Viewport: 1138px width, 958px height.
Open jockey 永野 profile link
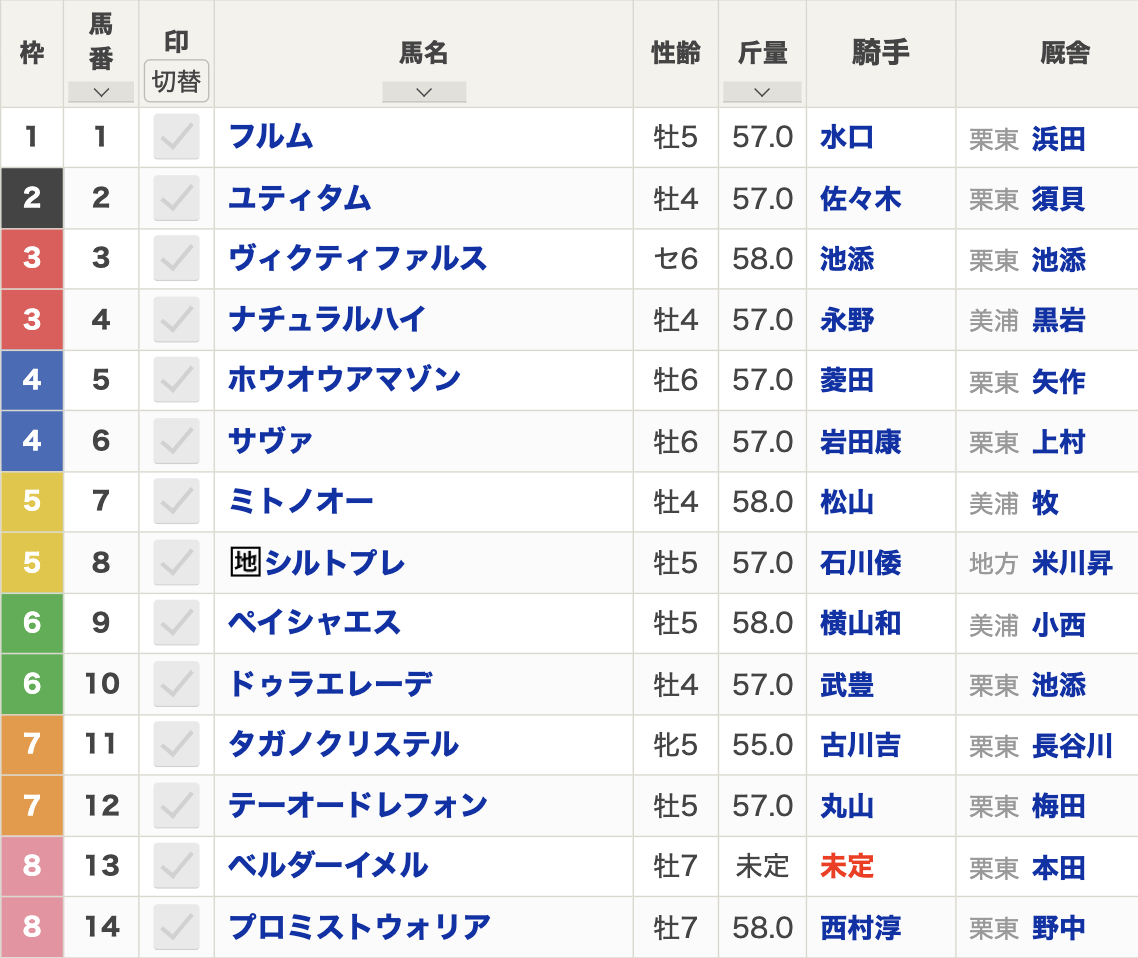tap(847, 320)
